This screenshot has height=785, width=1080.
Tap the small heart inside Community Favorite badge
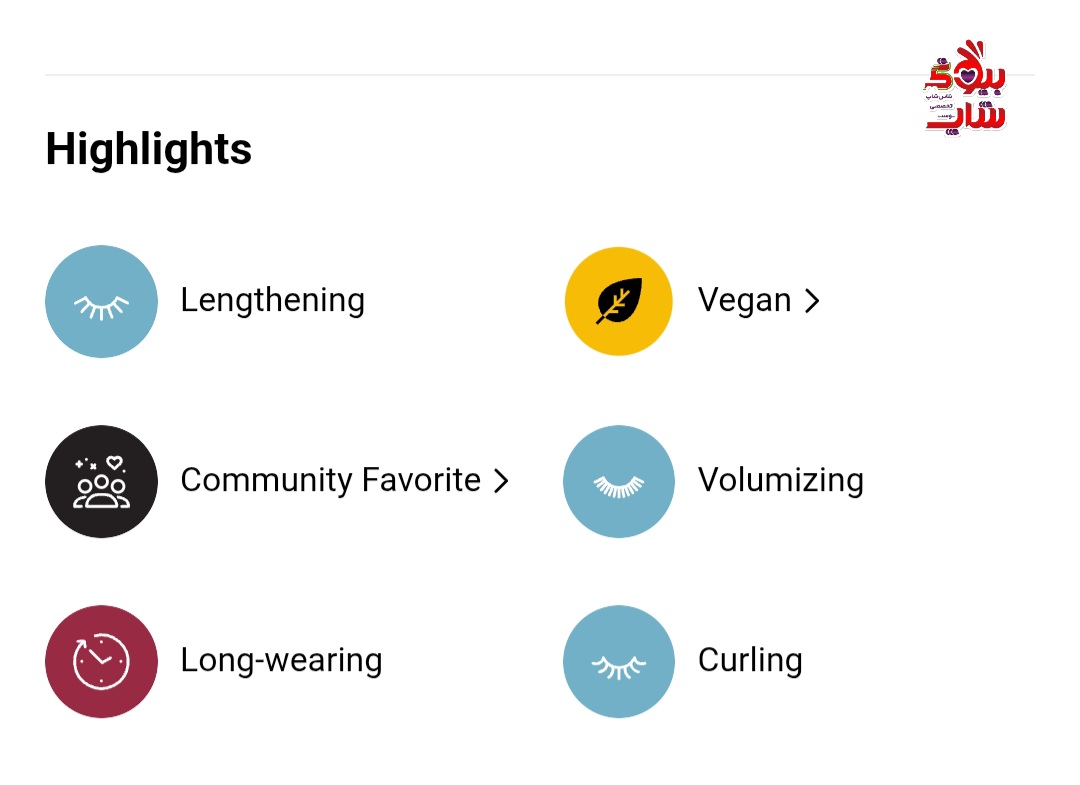point(115,463)
